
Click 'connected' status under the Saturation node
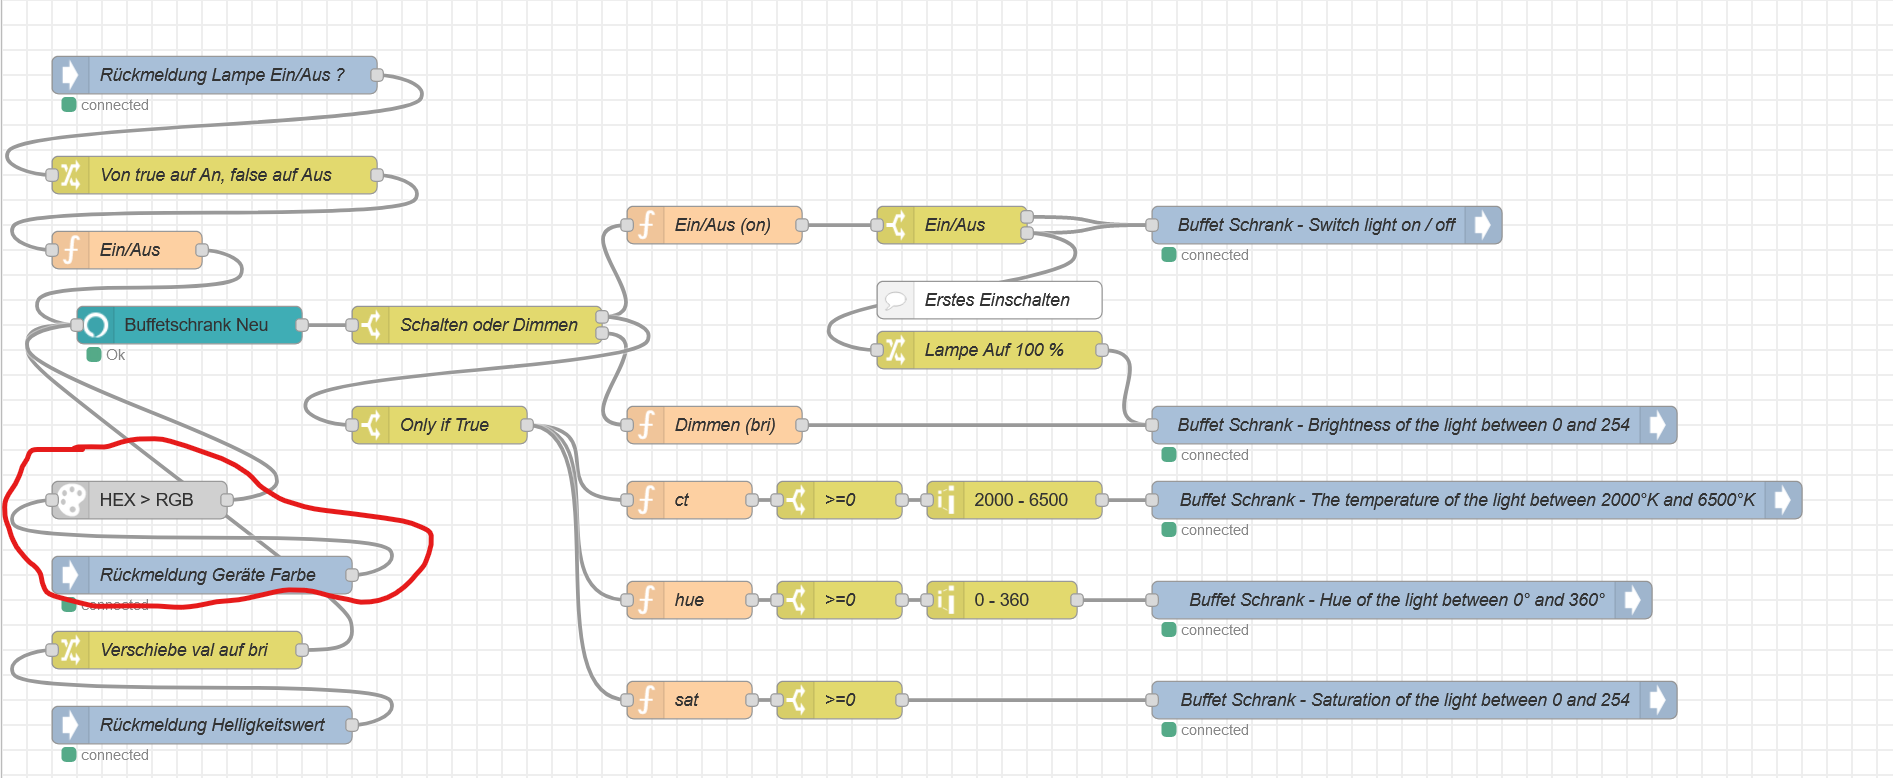pos(1205,730)
